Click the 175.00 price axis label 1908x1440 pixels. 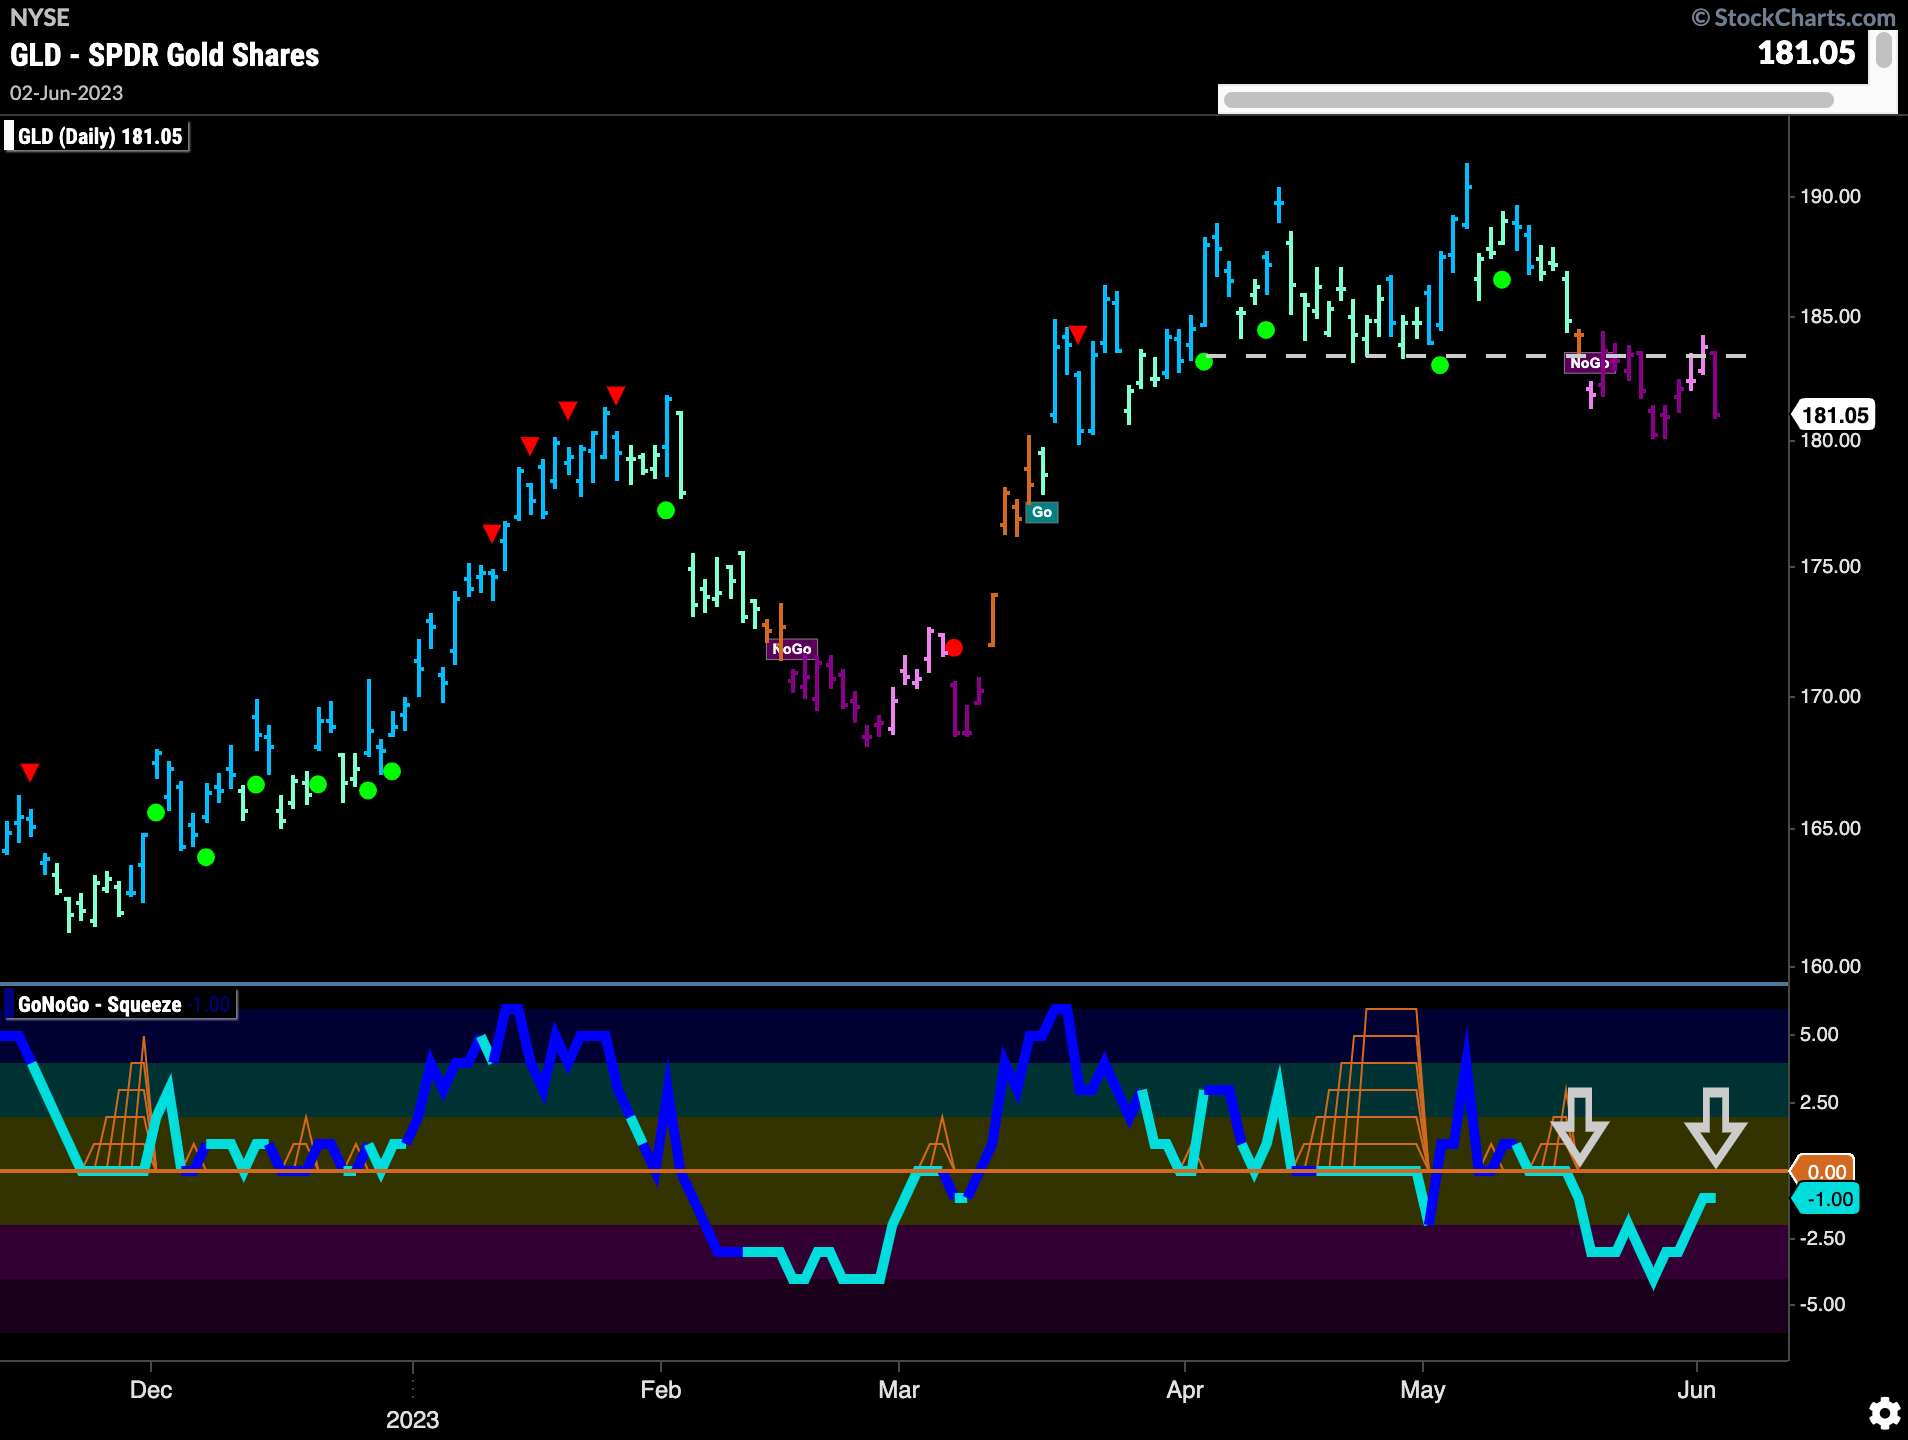point(1831,566)
